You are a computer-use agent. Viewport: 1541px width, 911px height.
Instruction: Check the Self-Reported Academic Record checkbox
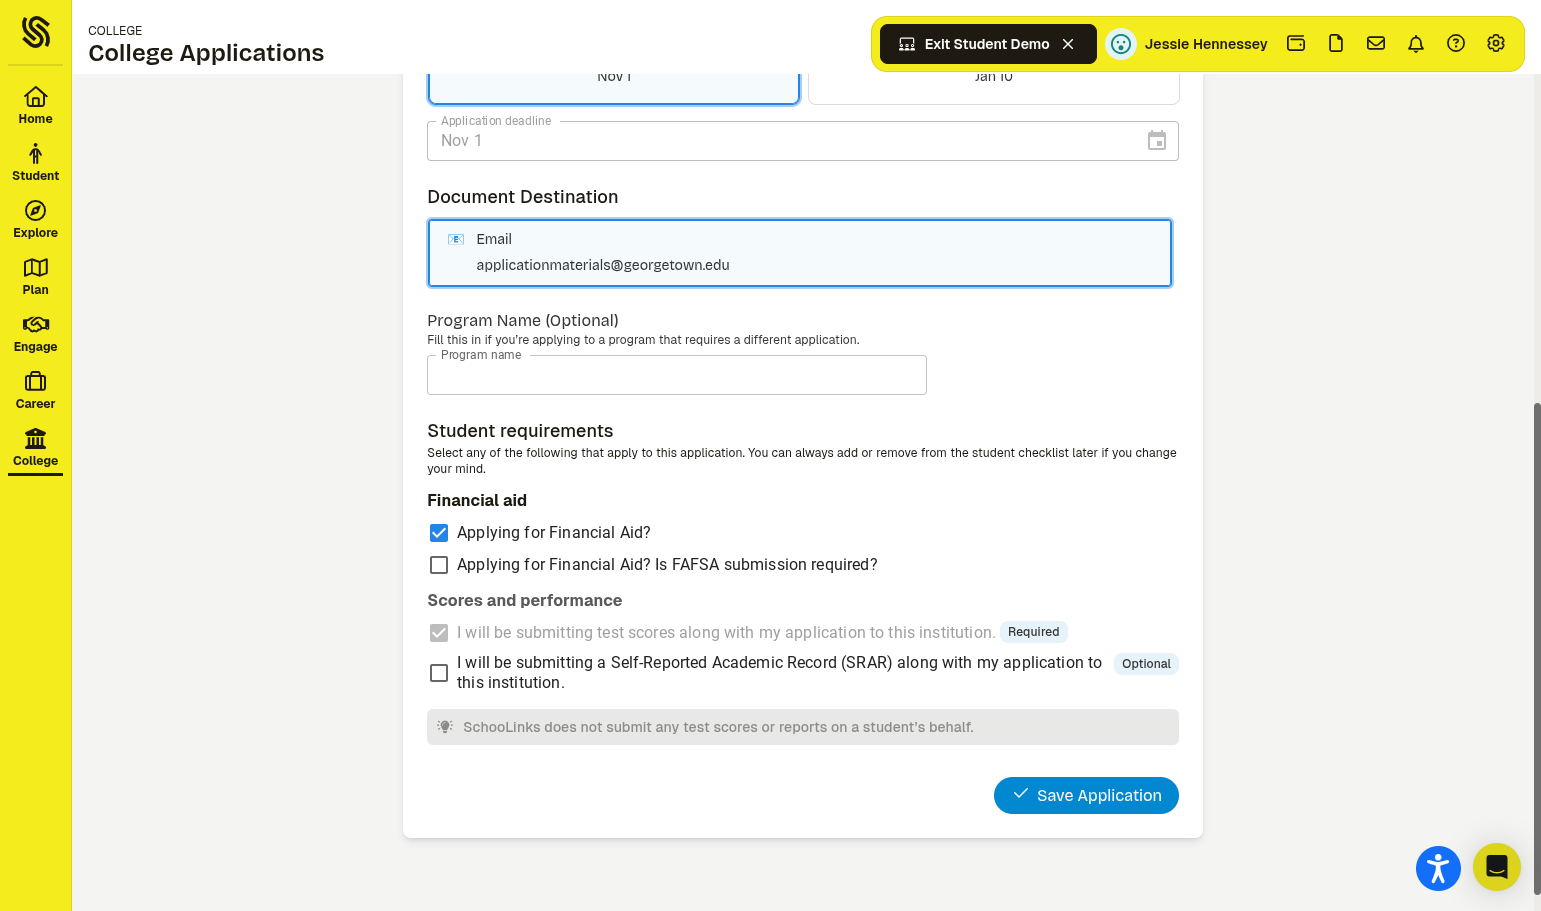439,673
